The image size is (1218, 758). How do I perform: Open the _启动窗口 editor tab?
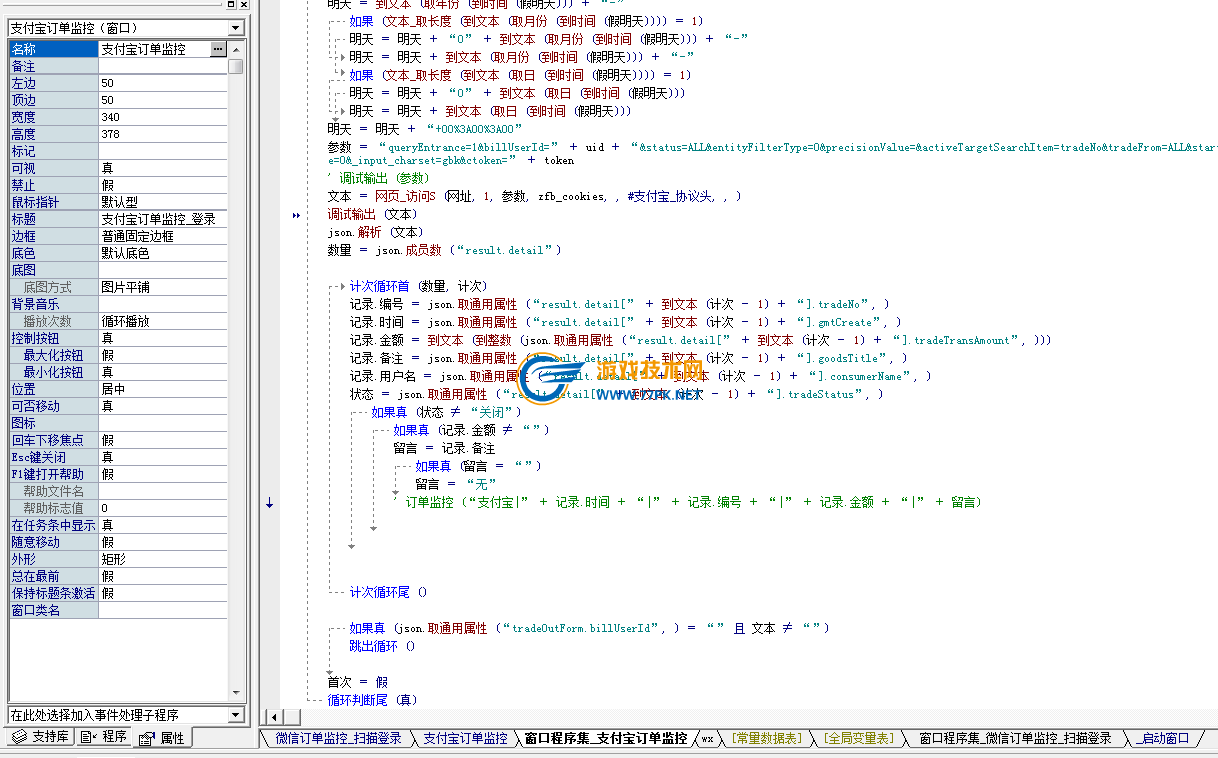click(1164, 738)
